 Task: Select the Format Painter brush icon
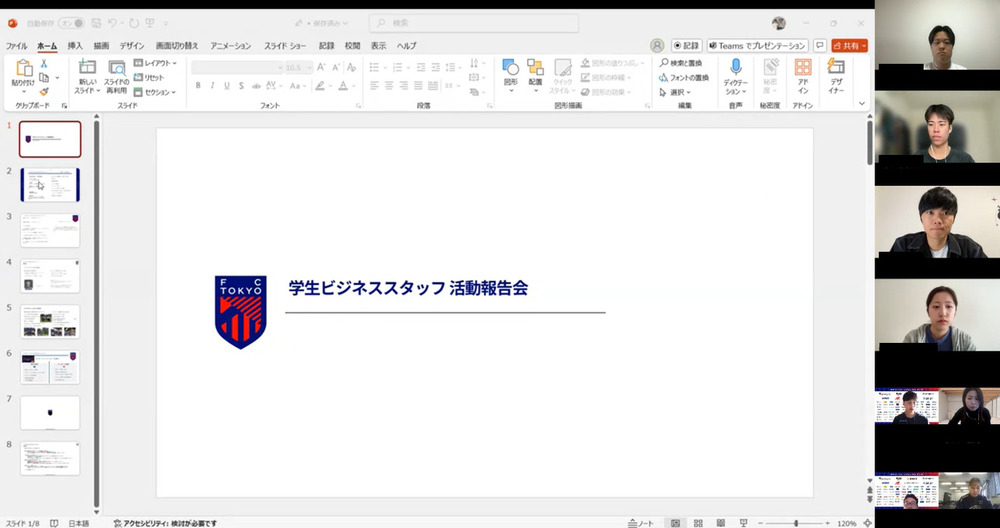44,92
